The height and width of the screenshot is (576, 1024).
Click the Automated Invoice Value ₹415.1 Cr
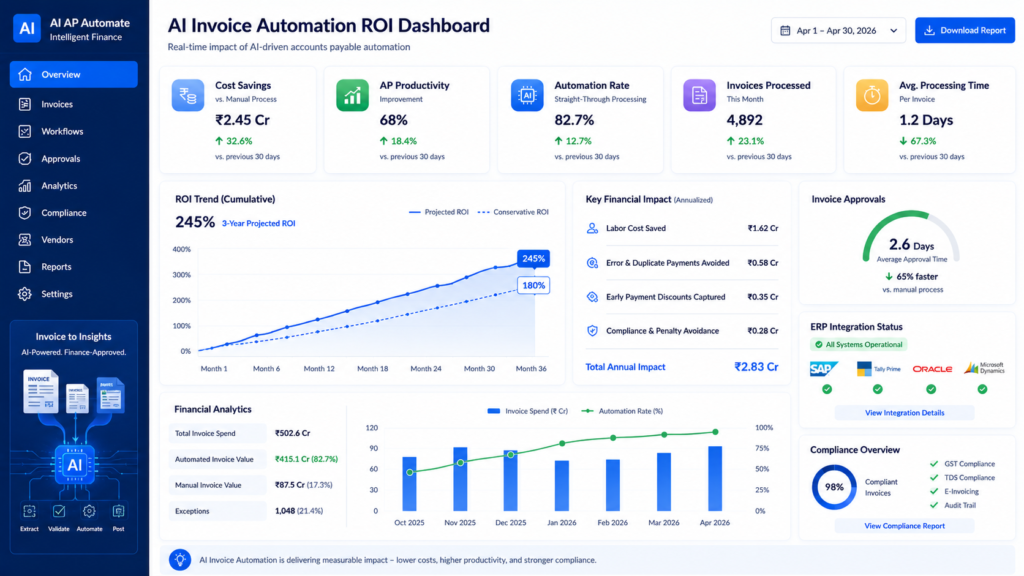(x=306, y=459)
